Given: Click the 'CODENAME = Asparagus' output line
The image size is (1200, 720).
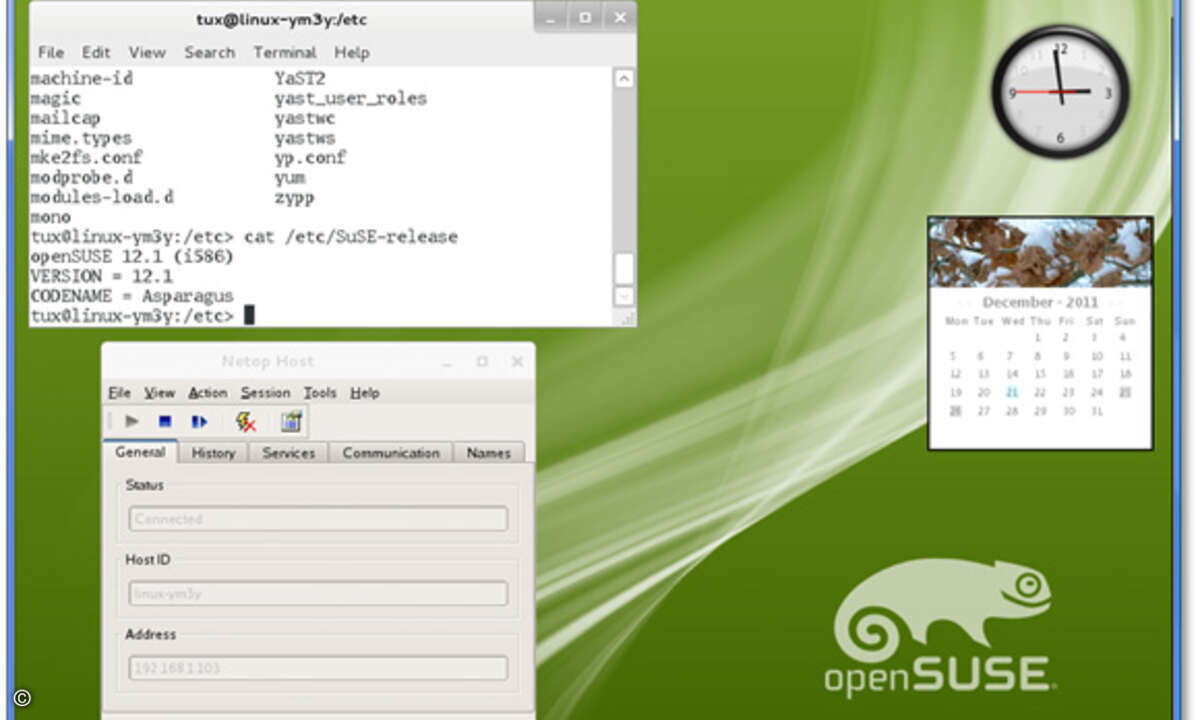Looking at the screenshot, I should click(132, 296).
